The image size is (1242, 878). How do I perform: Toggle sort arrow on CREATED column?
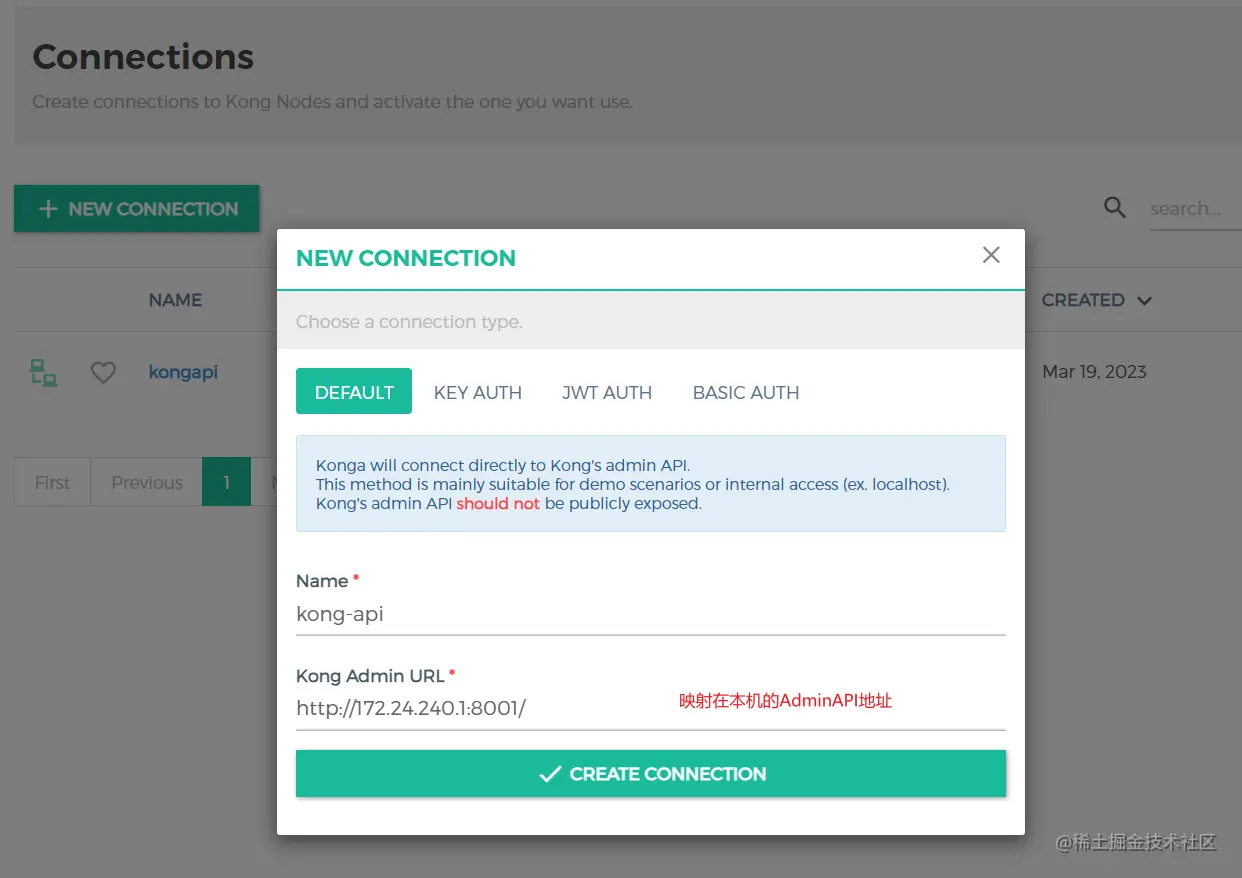(1145, 301)
